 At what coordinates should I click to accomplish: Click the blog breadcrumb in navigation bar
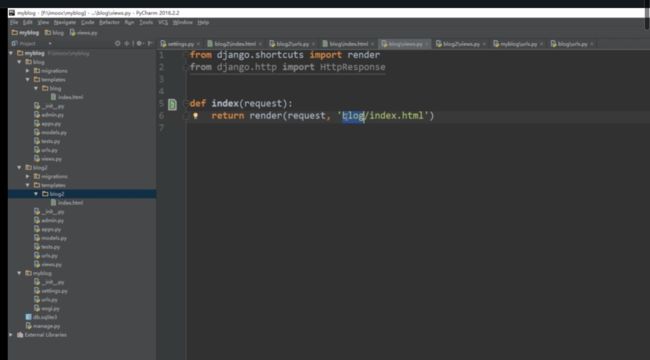tap(54, 32)
